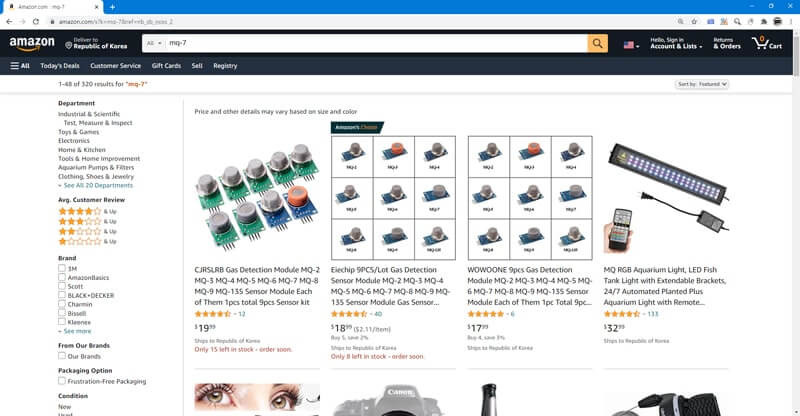Click the browser reload icon

coord(36,21)
